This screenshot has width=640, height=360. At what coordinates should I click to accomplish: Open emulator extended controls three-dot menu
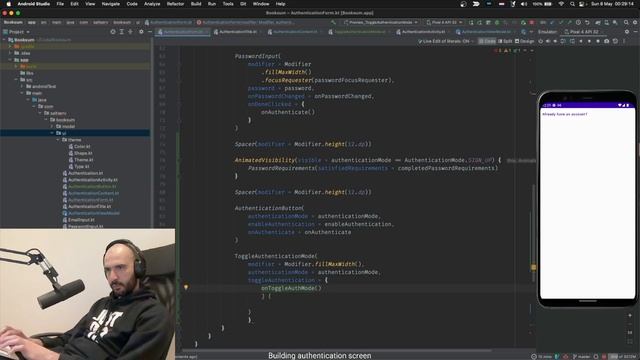[x=624, y=41]
